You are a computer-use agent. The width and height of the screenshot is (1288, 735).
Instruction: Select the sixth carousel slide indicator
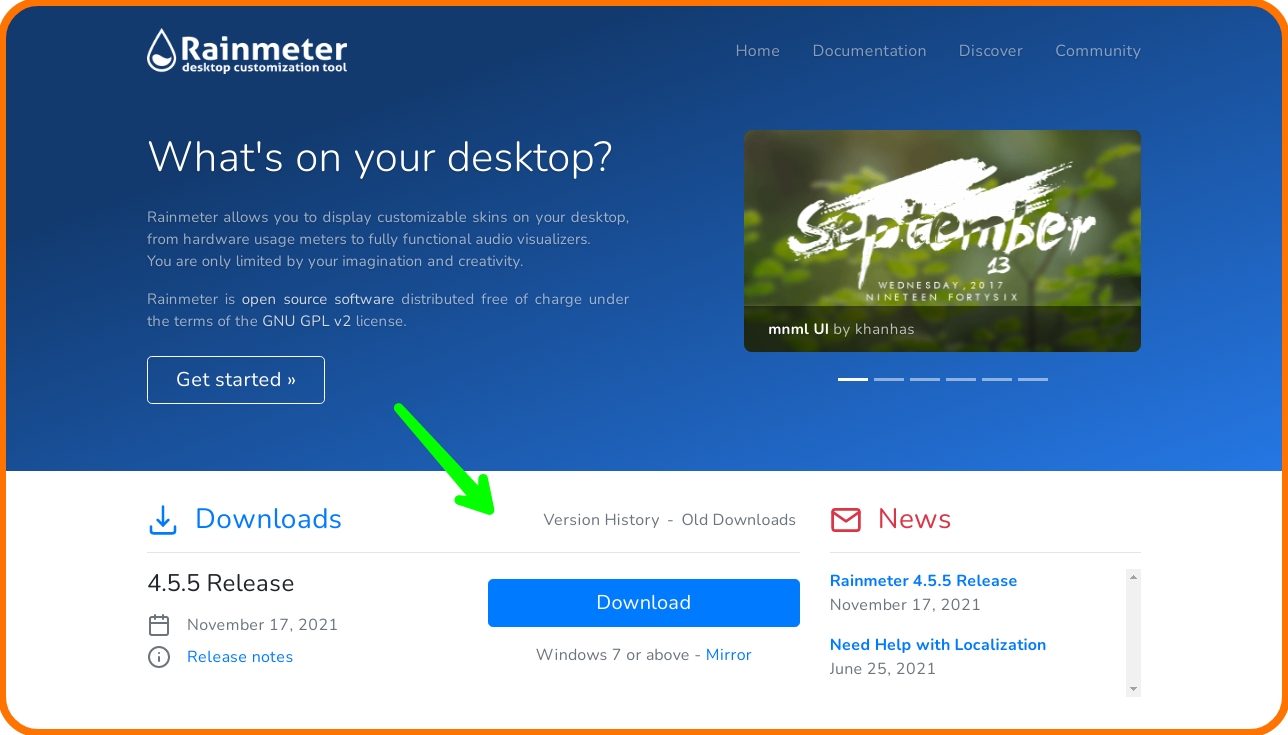[1033, 379]
